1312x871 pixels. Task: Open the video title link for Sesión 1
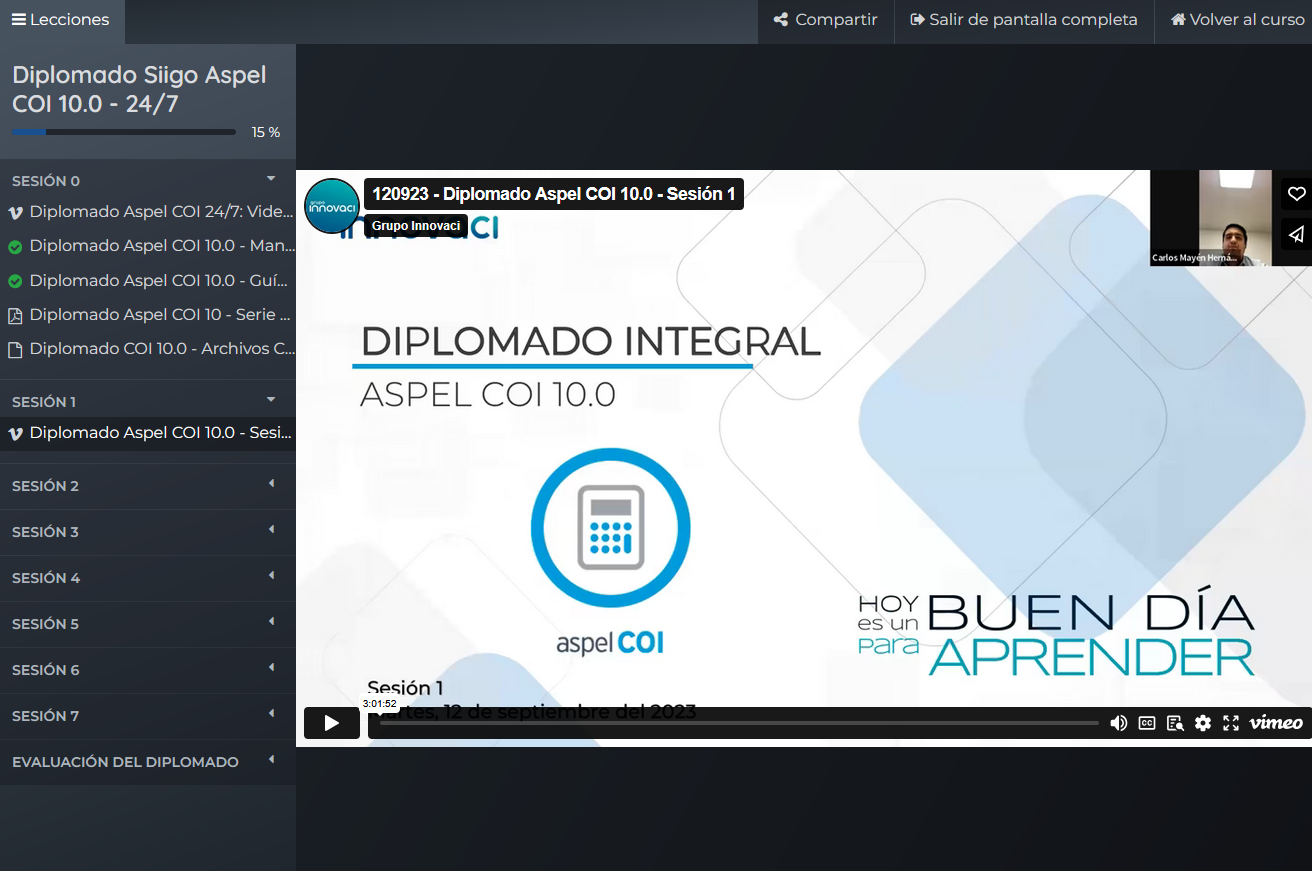point(553,194)
